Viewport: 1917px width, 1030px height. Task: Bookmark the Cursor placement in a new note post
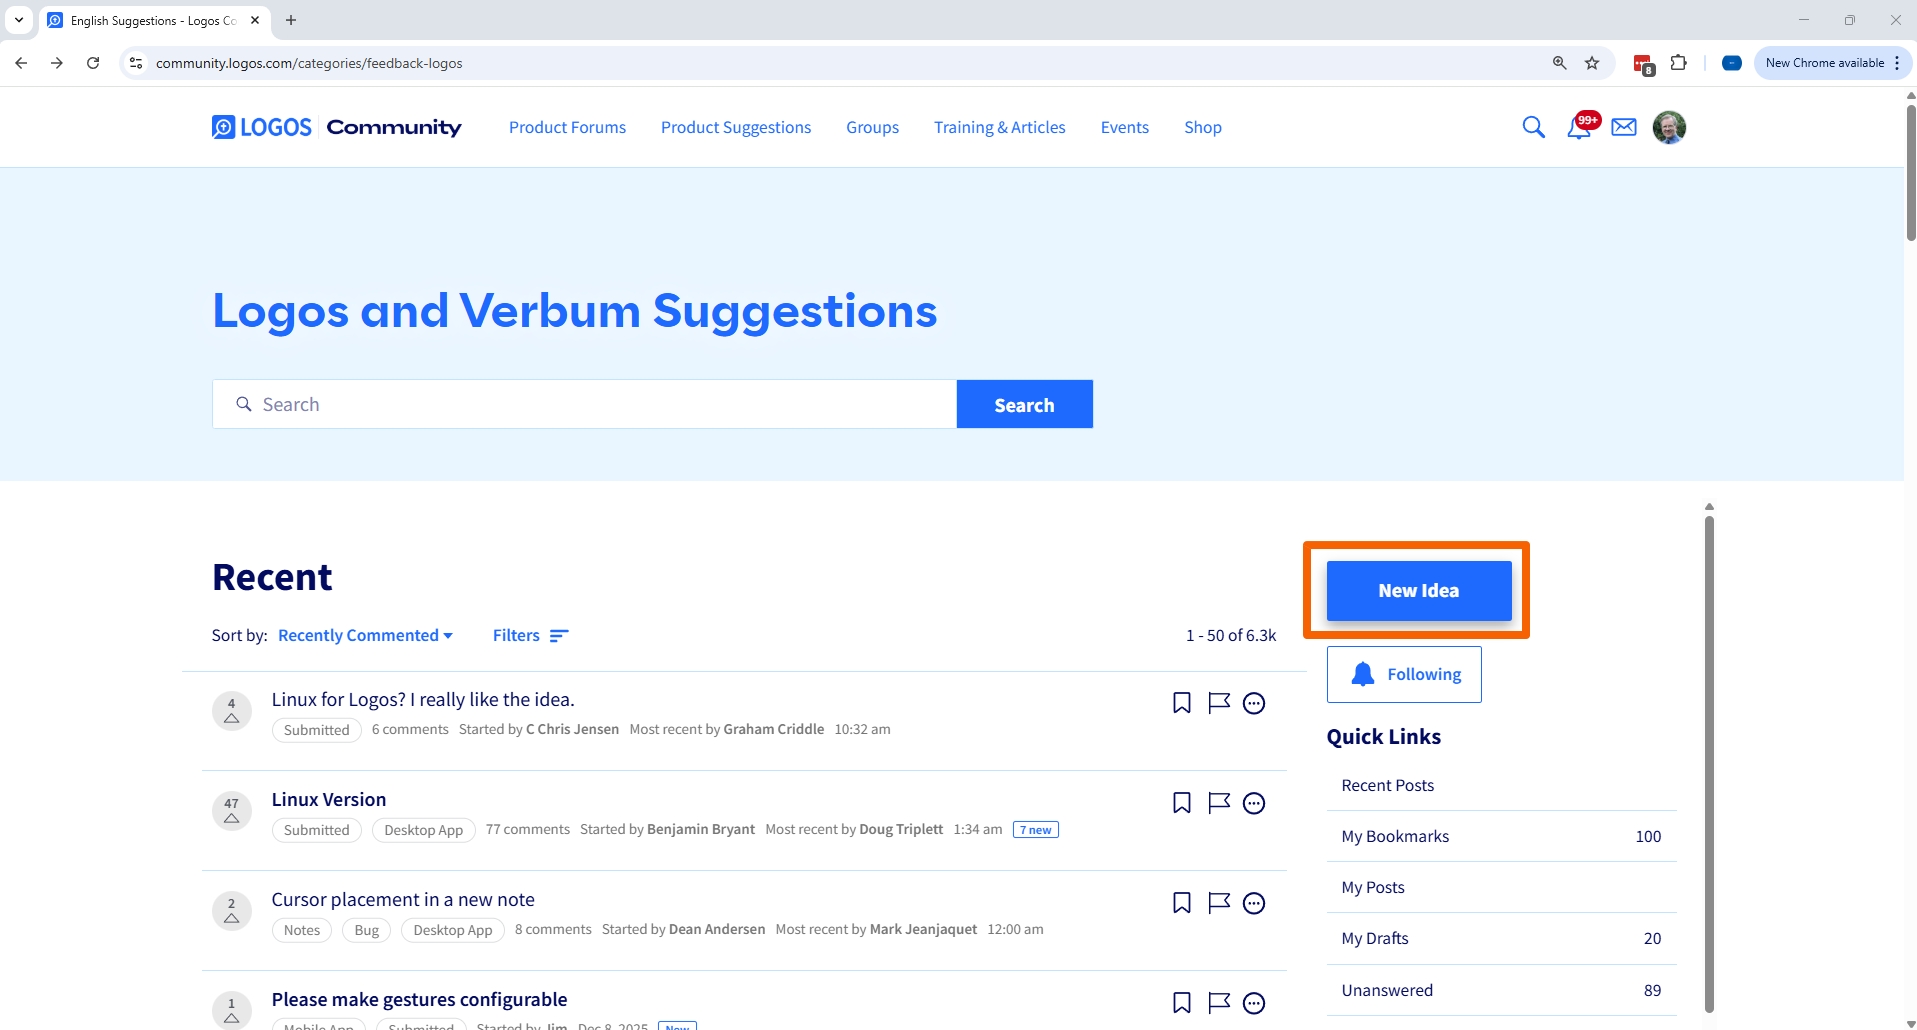[x=1181, y=903]
